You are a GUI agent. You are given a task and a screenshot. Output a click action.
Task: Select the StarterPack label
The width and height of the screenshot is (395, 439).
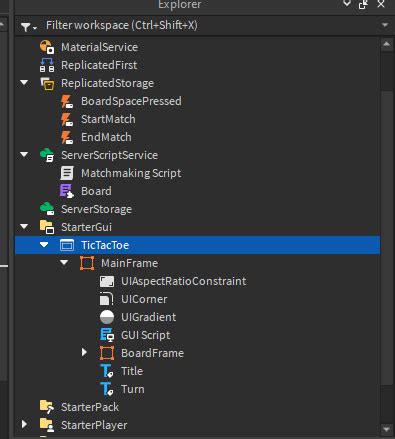click(90, 407)
